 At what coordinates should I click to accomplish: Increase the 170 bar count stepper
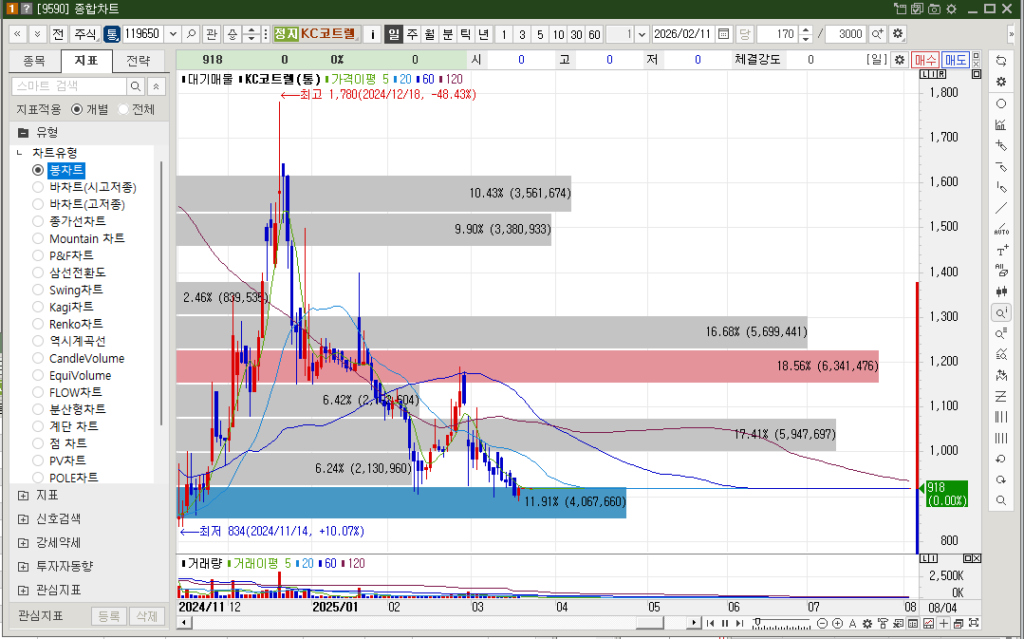(806, 30)
